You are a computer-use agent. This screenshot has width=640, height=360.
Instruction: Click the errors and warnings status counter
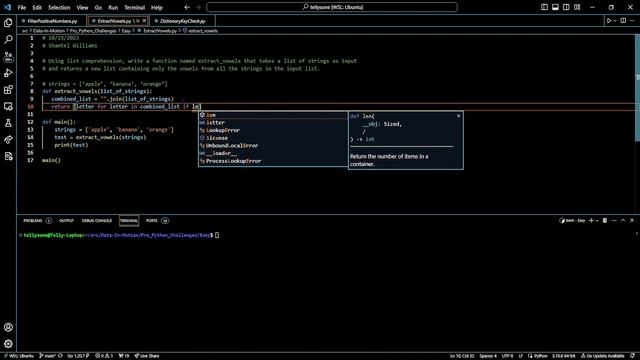[x=104, y=356]
